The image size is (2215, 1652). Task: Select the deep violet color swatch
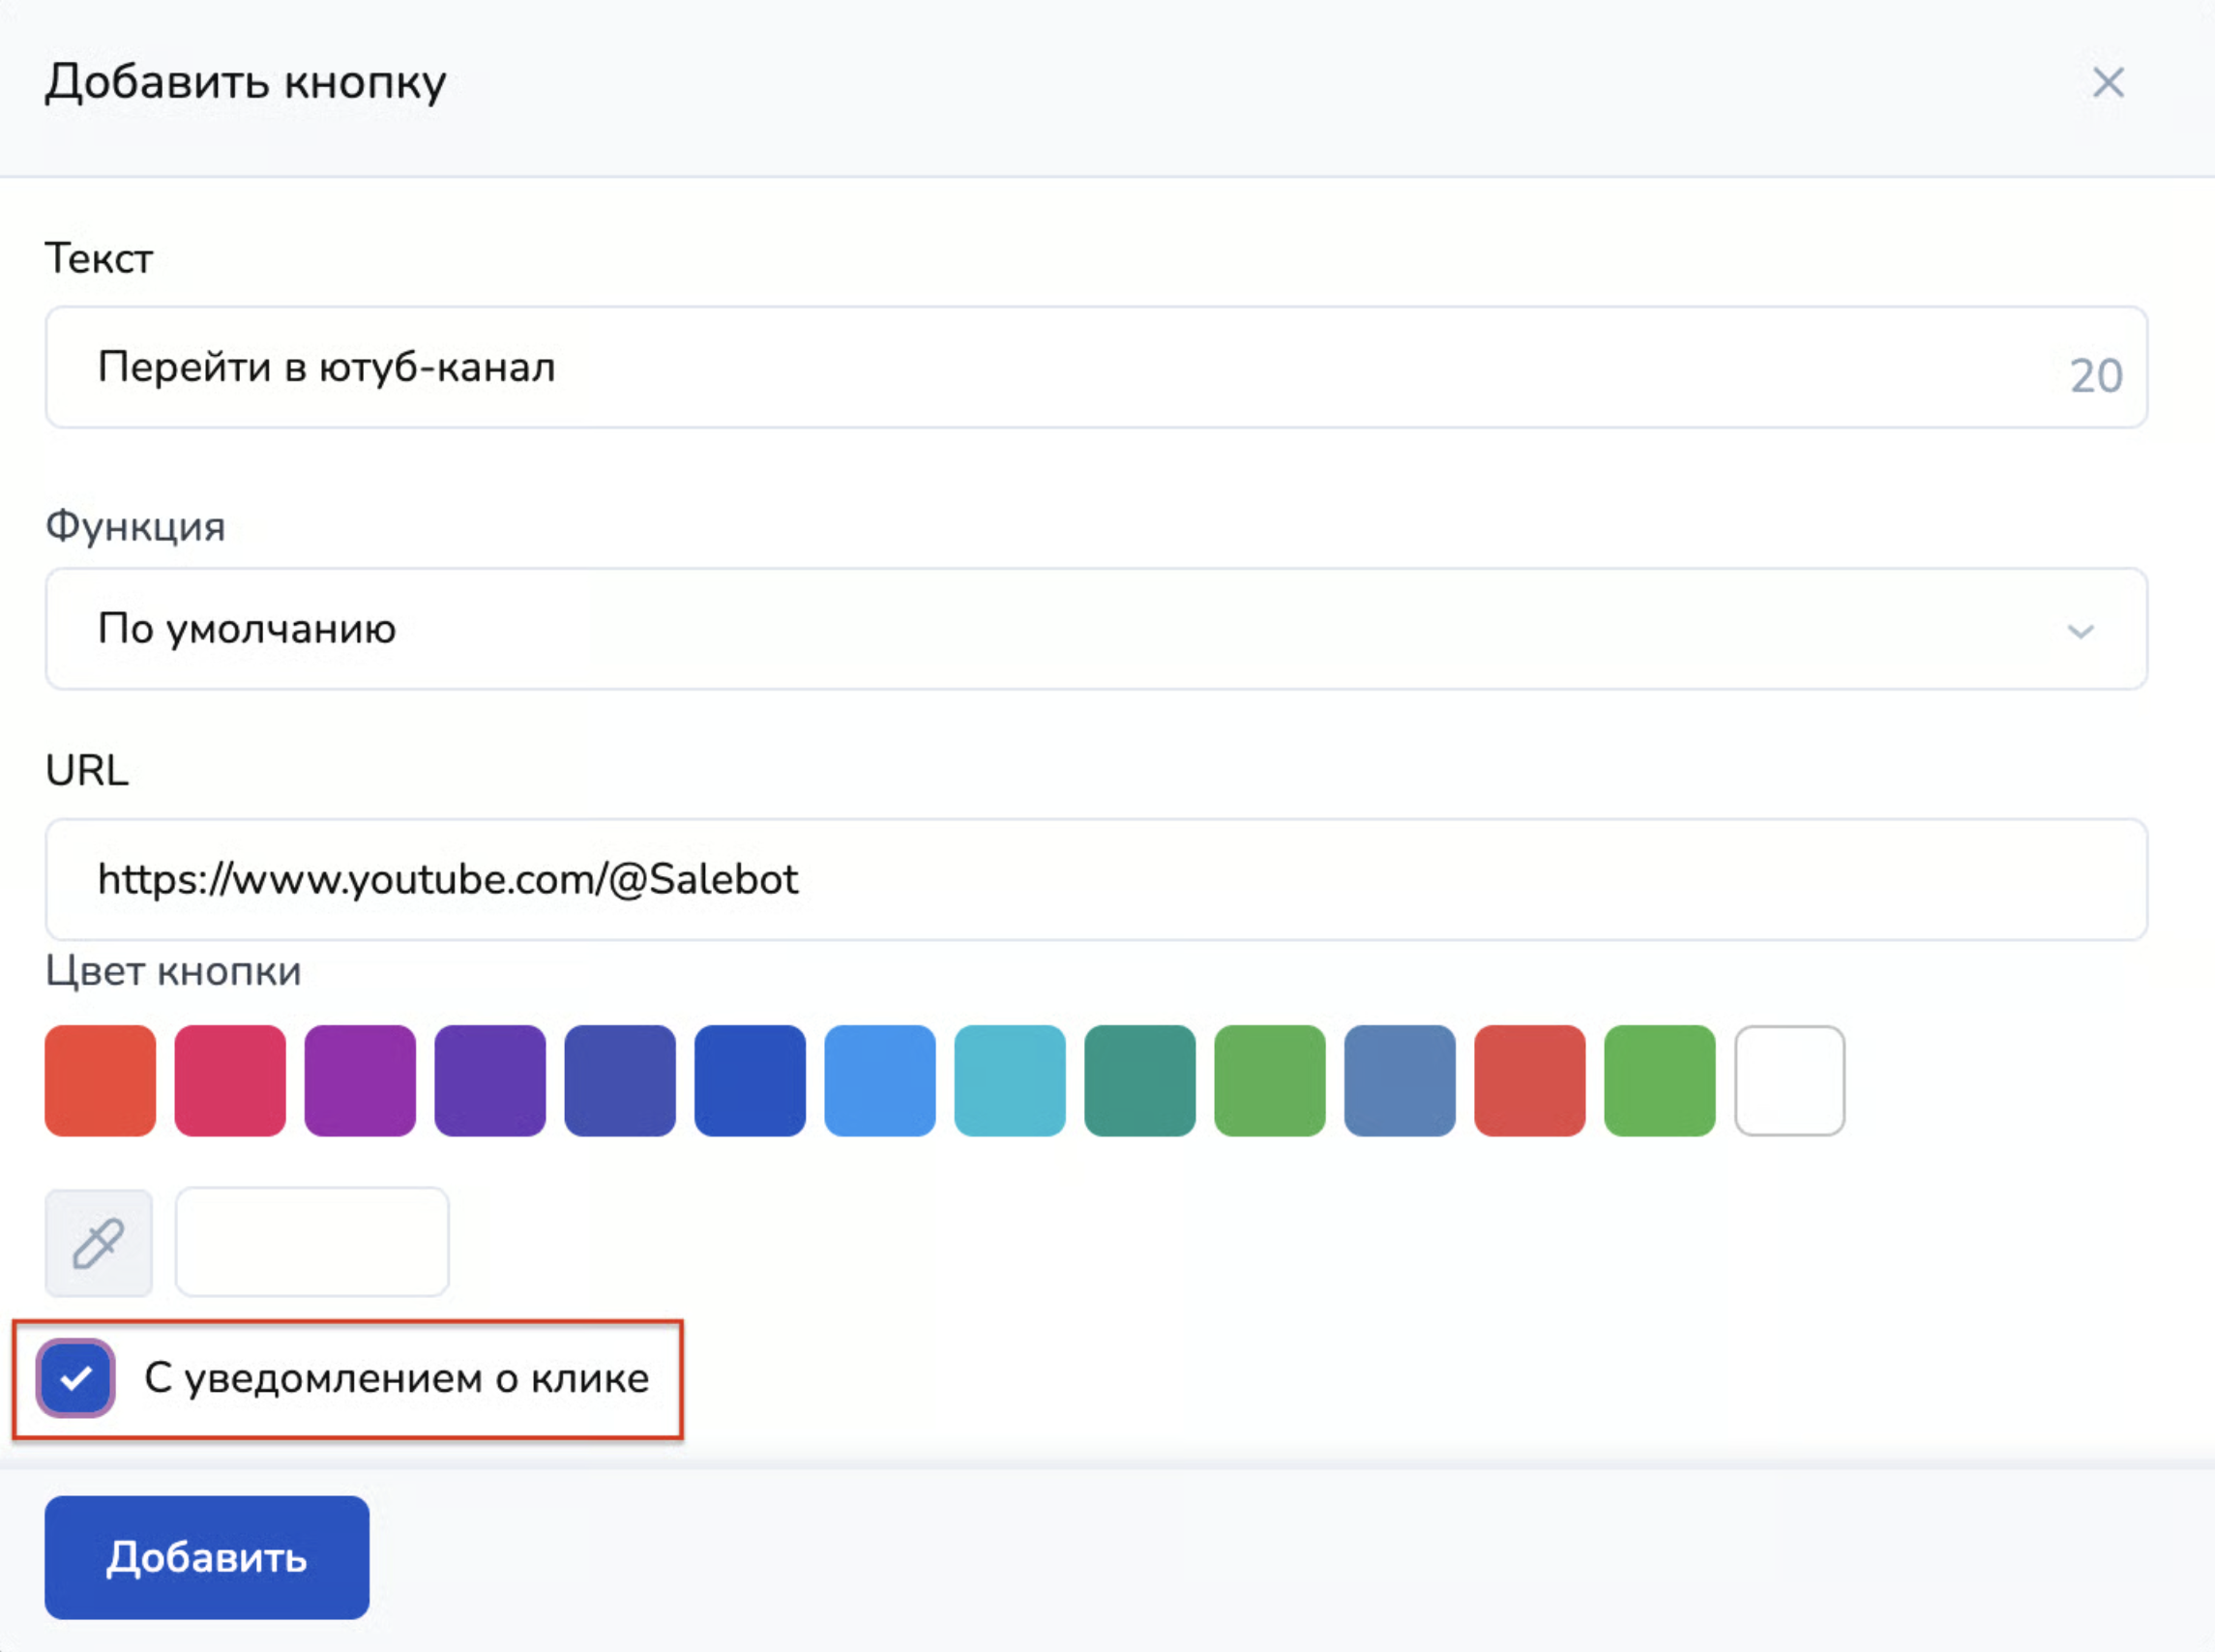pos(490,1080)
